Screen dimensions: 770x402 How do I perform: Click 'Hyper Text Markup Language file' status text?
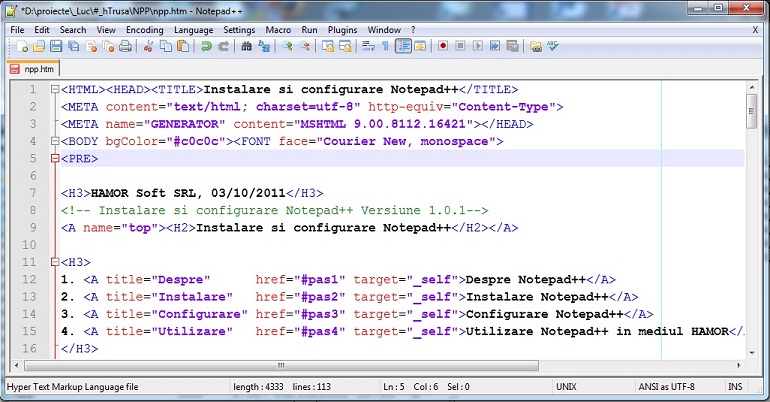[x=73, y=387]
